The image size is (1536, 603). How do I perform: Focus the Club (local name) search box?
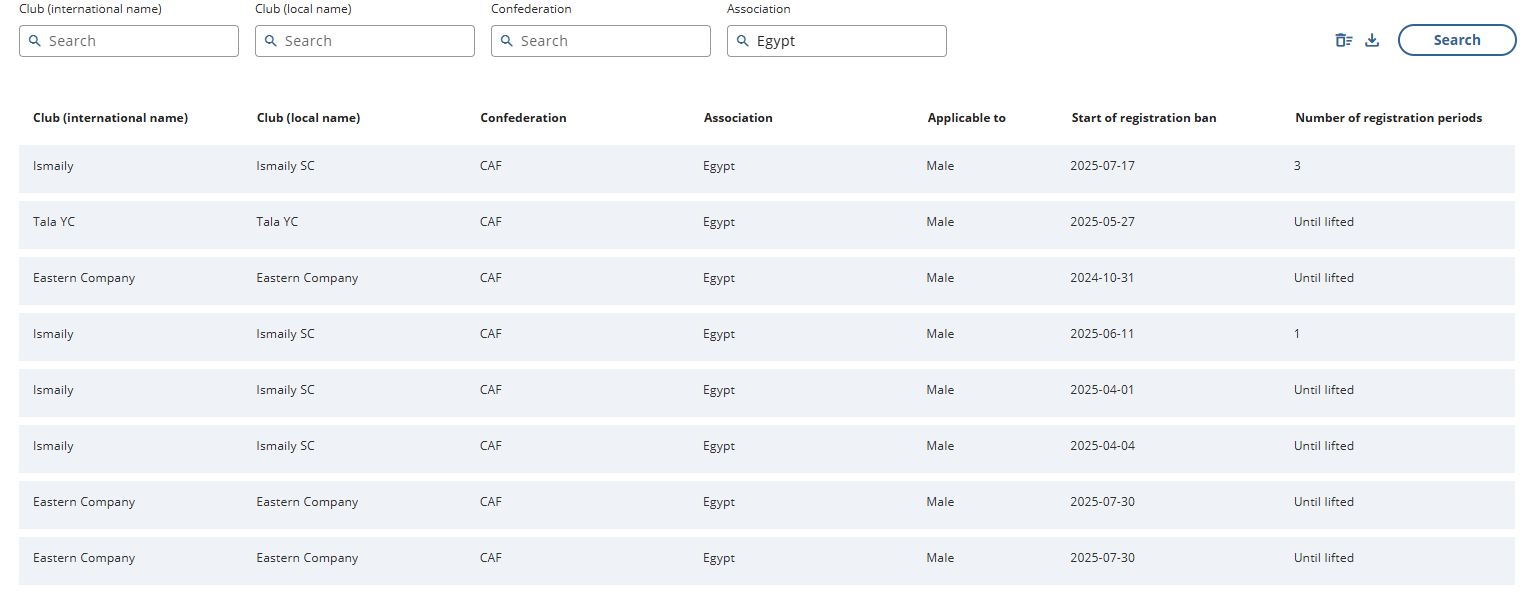click(365, 41)
